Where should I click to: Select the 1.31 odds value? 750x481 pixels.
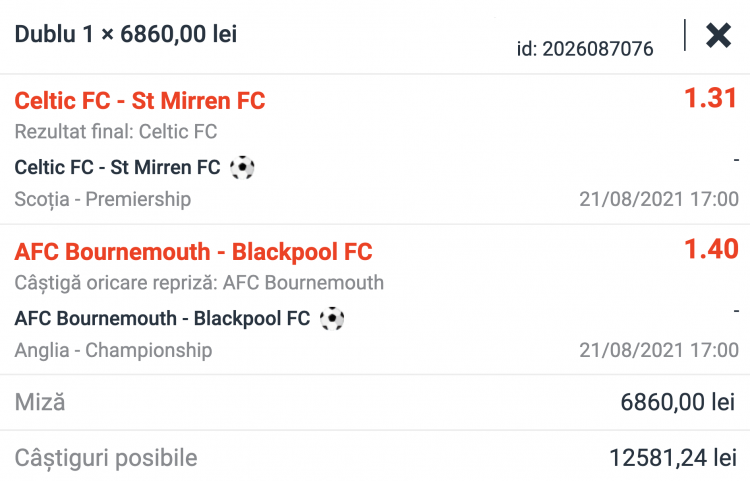point(710,98)
